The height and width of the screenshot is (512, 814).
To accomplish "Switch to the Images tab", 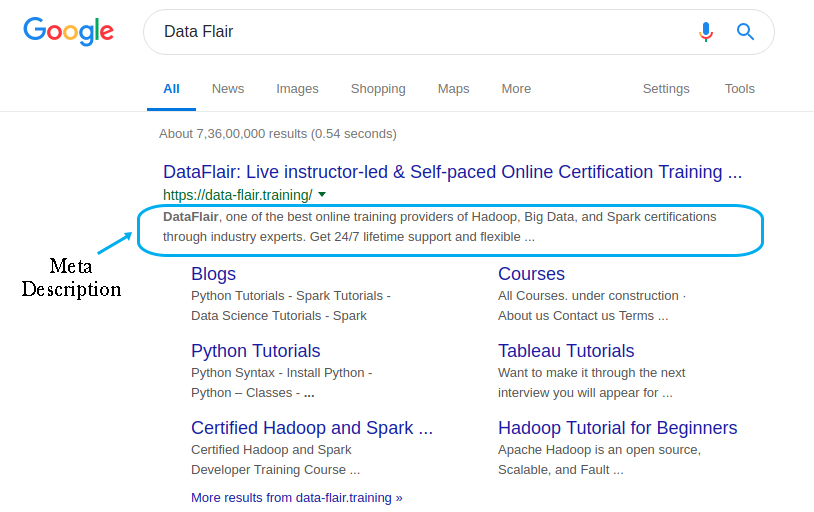I will 297,89.
